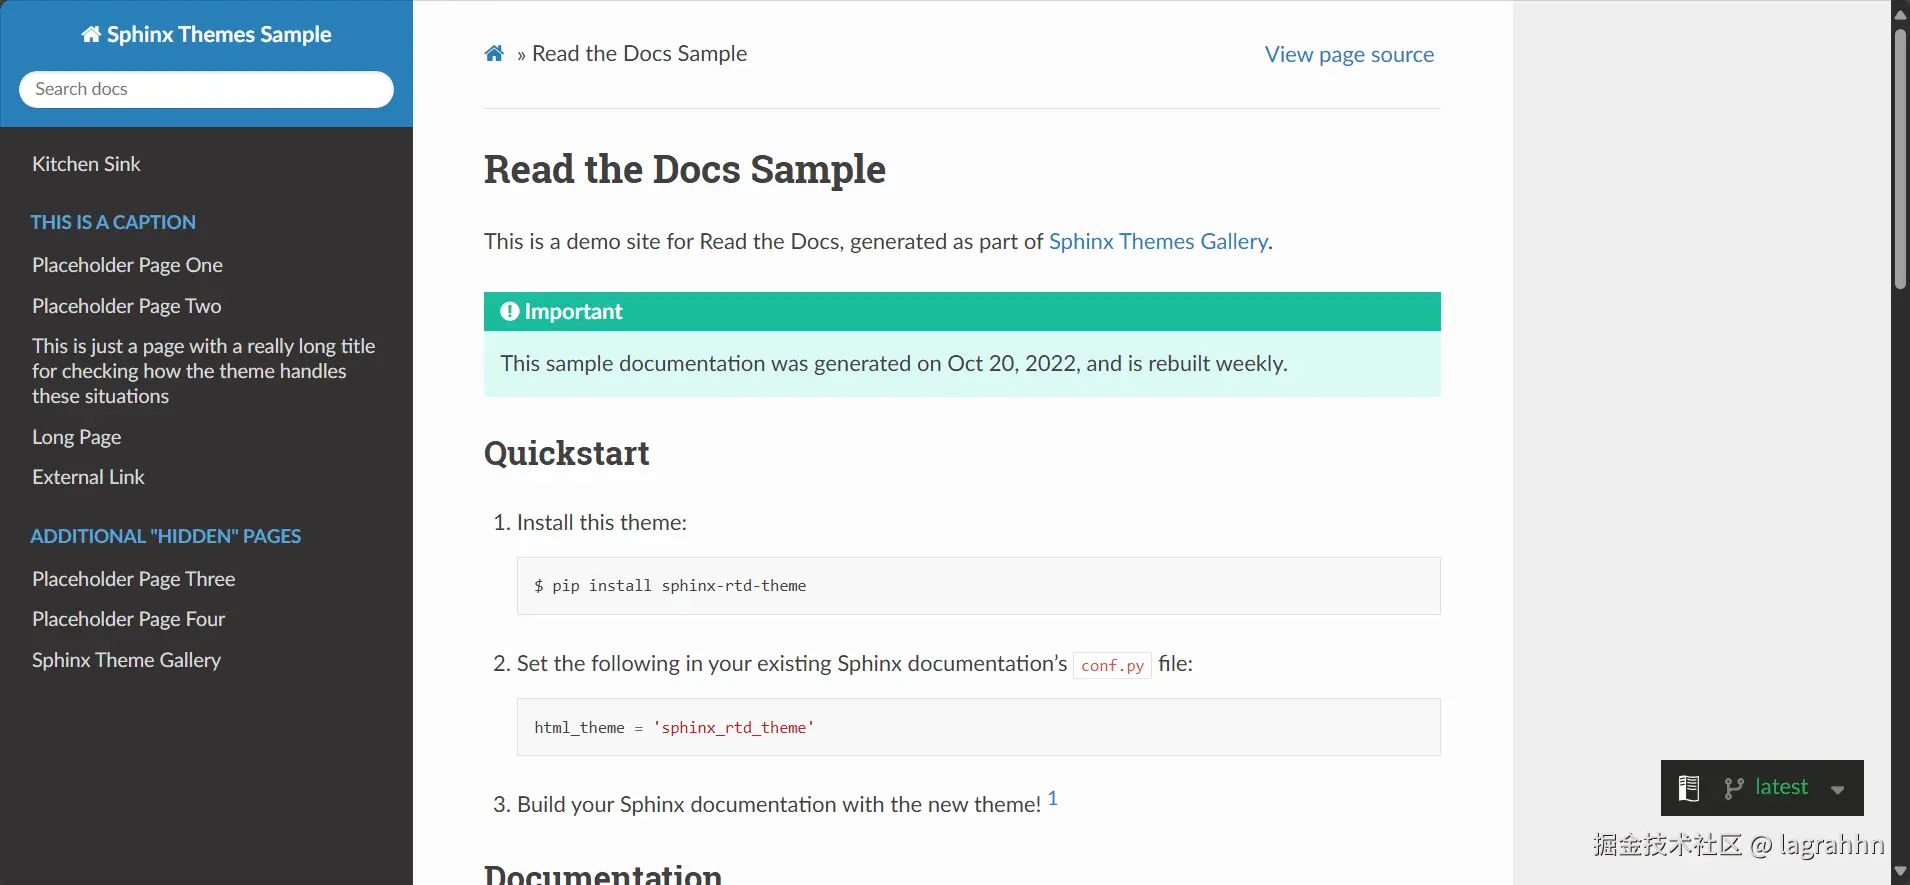Open Placeholder Page One
Screen dimensions: 1910x885
[127, 265]
